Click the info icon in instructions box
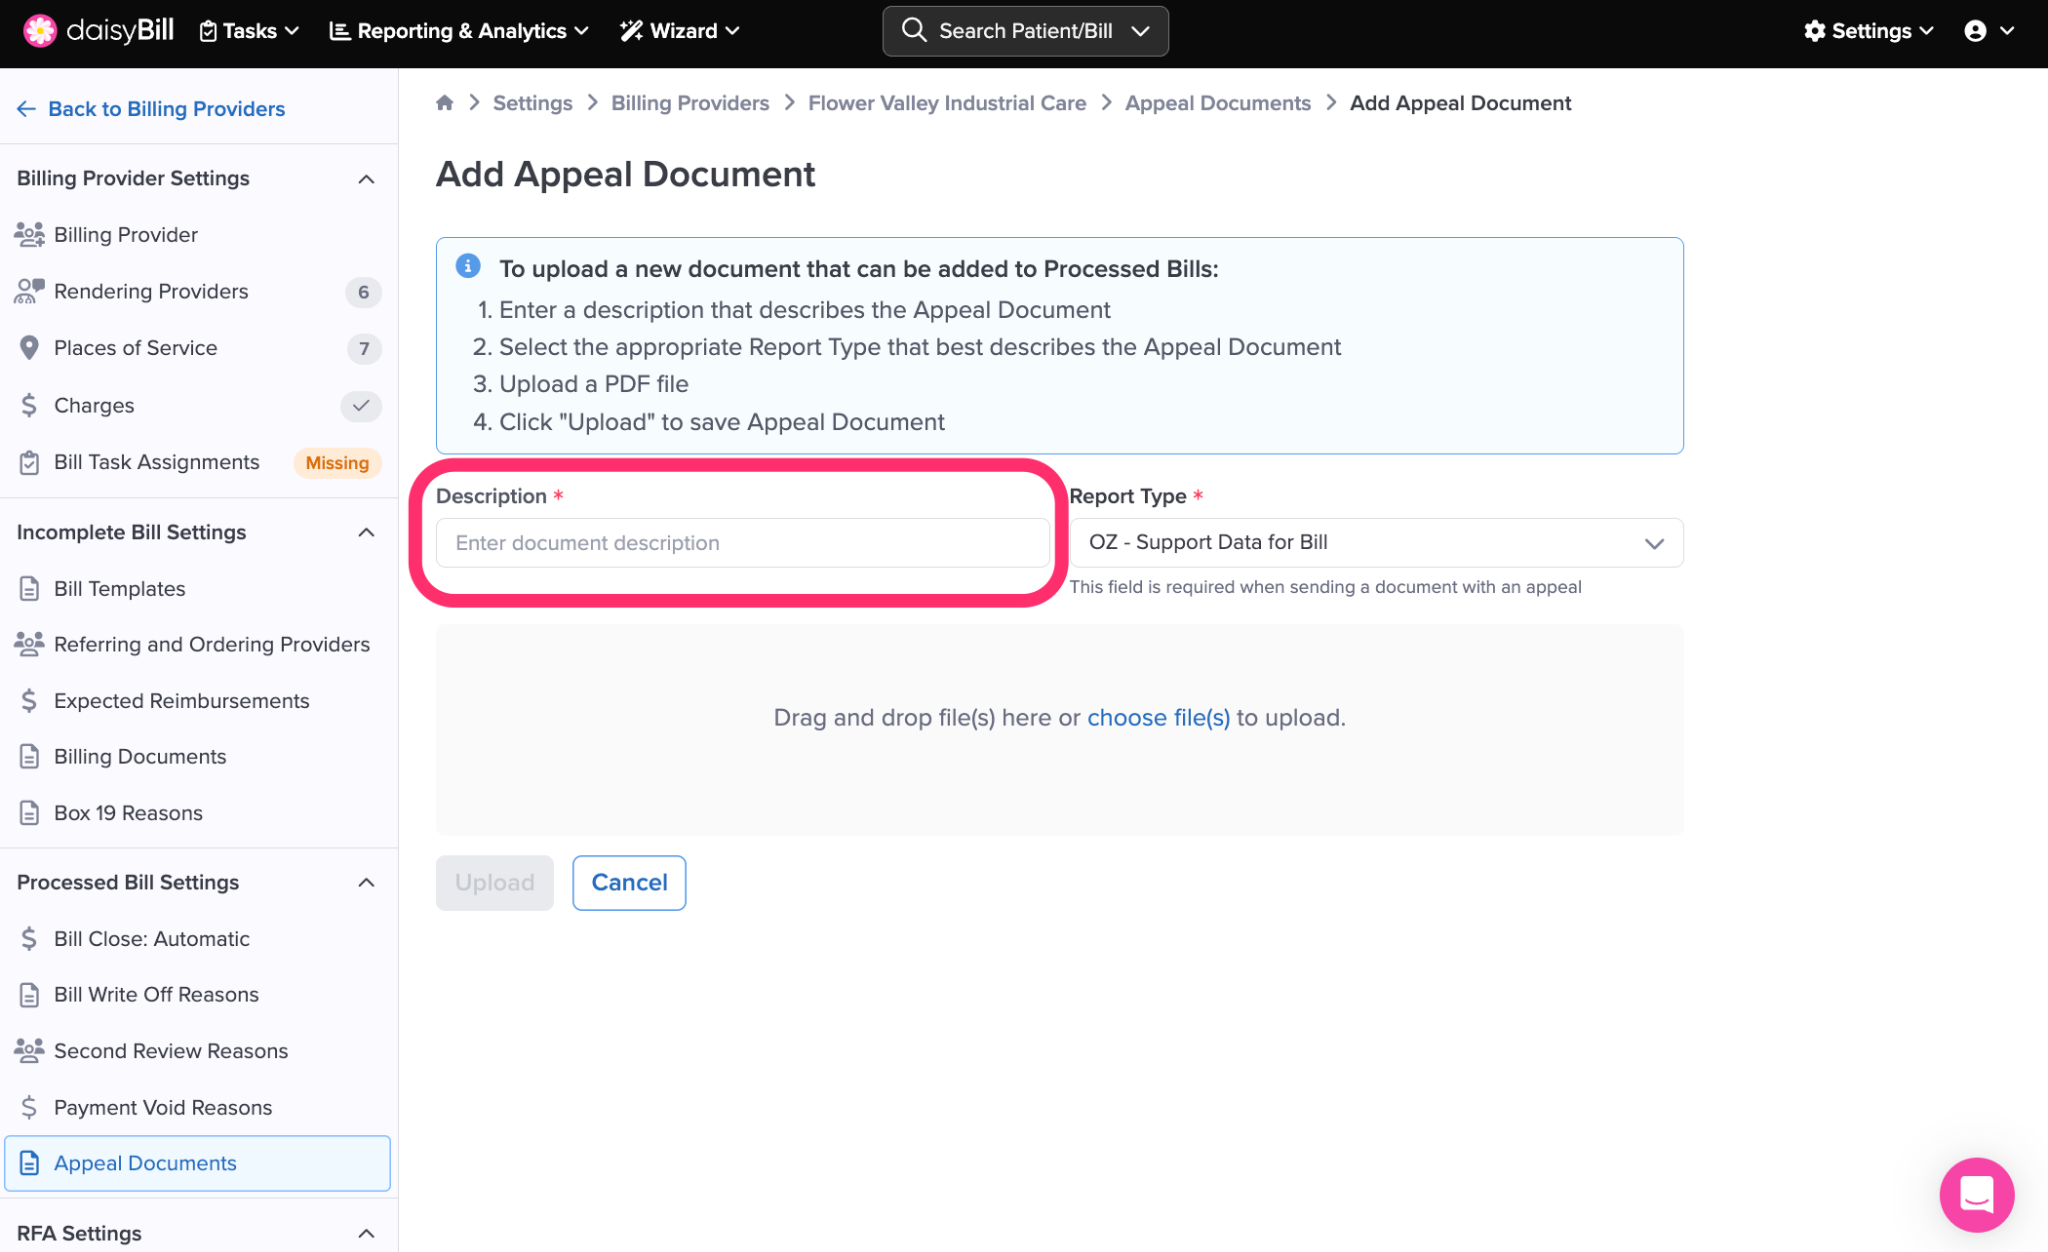 pyautogui.click(x=468, y=266)
